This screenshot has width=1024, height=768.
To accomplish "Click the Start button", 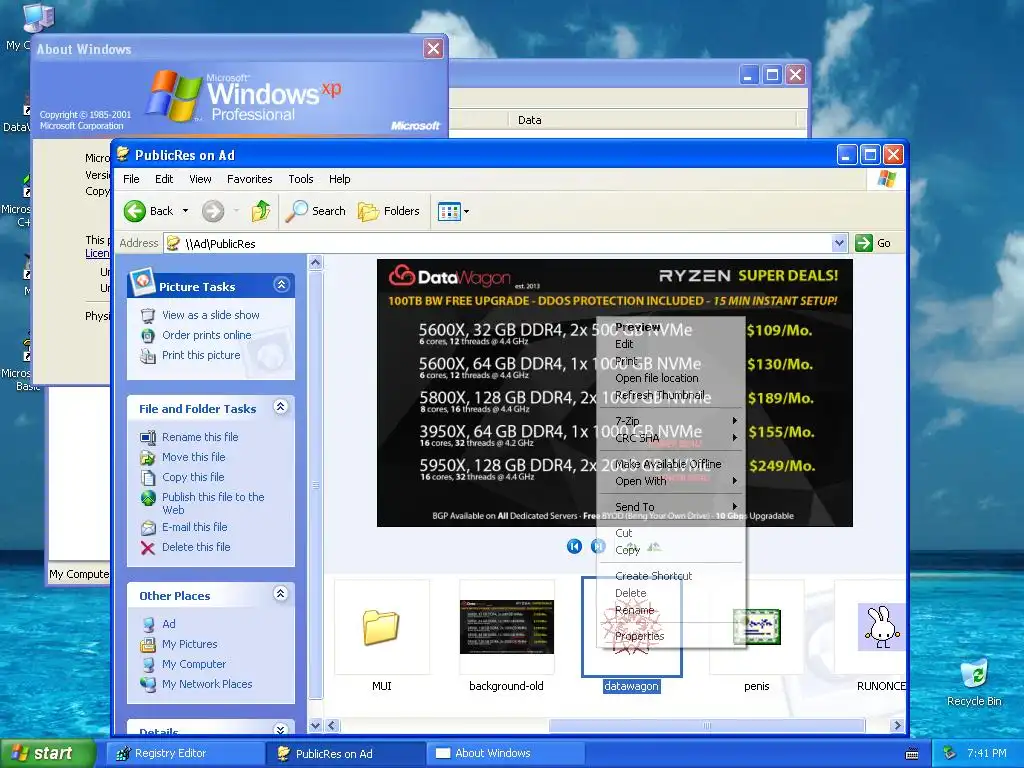I will (47, 754).
